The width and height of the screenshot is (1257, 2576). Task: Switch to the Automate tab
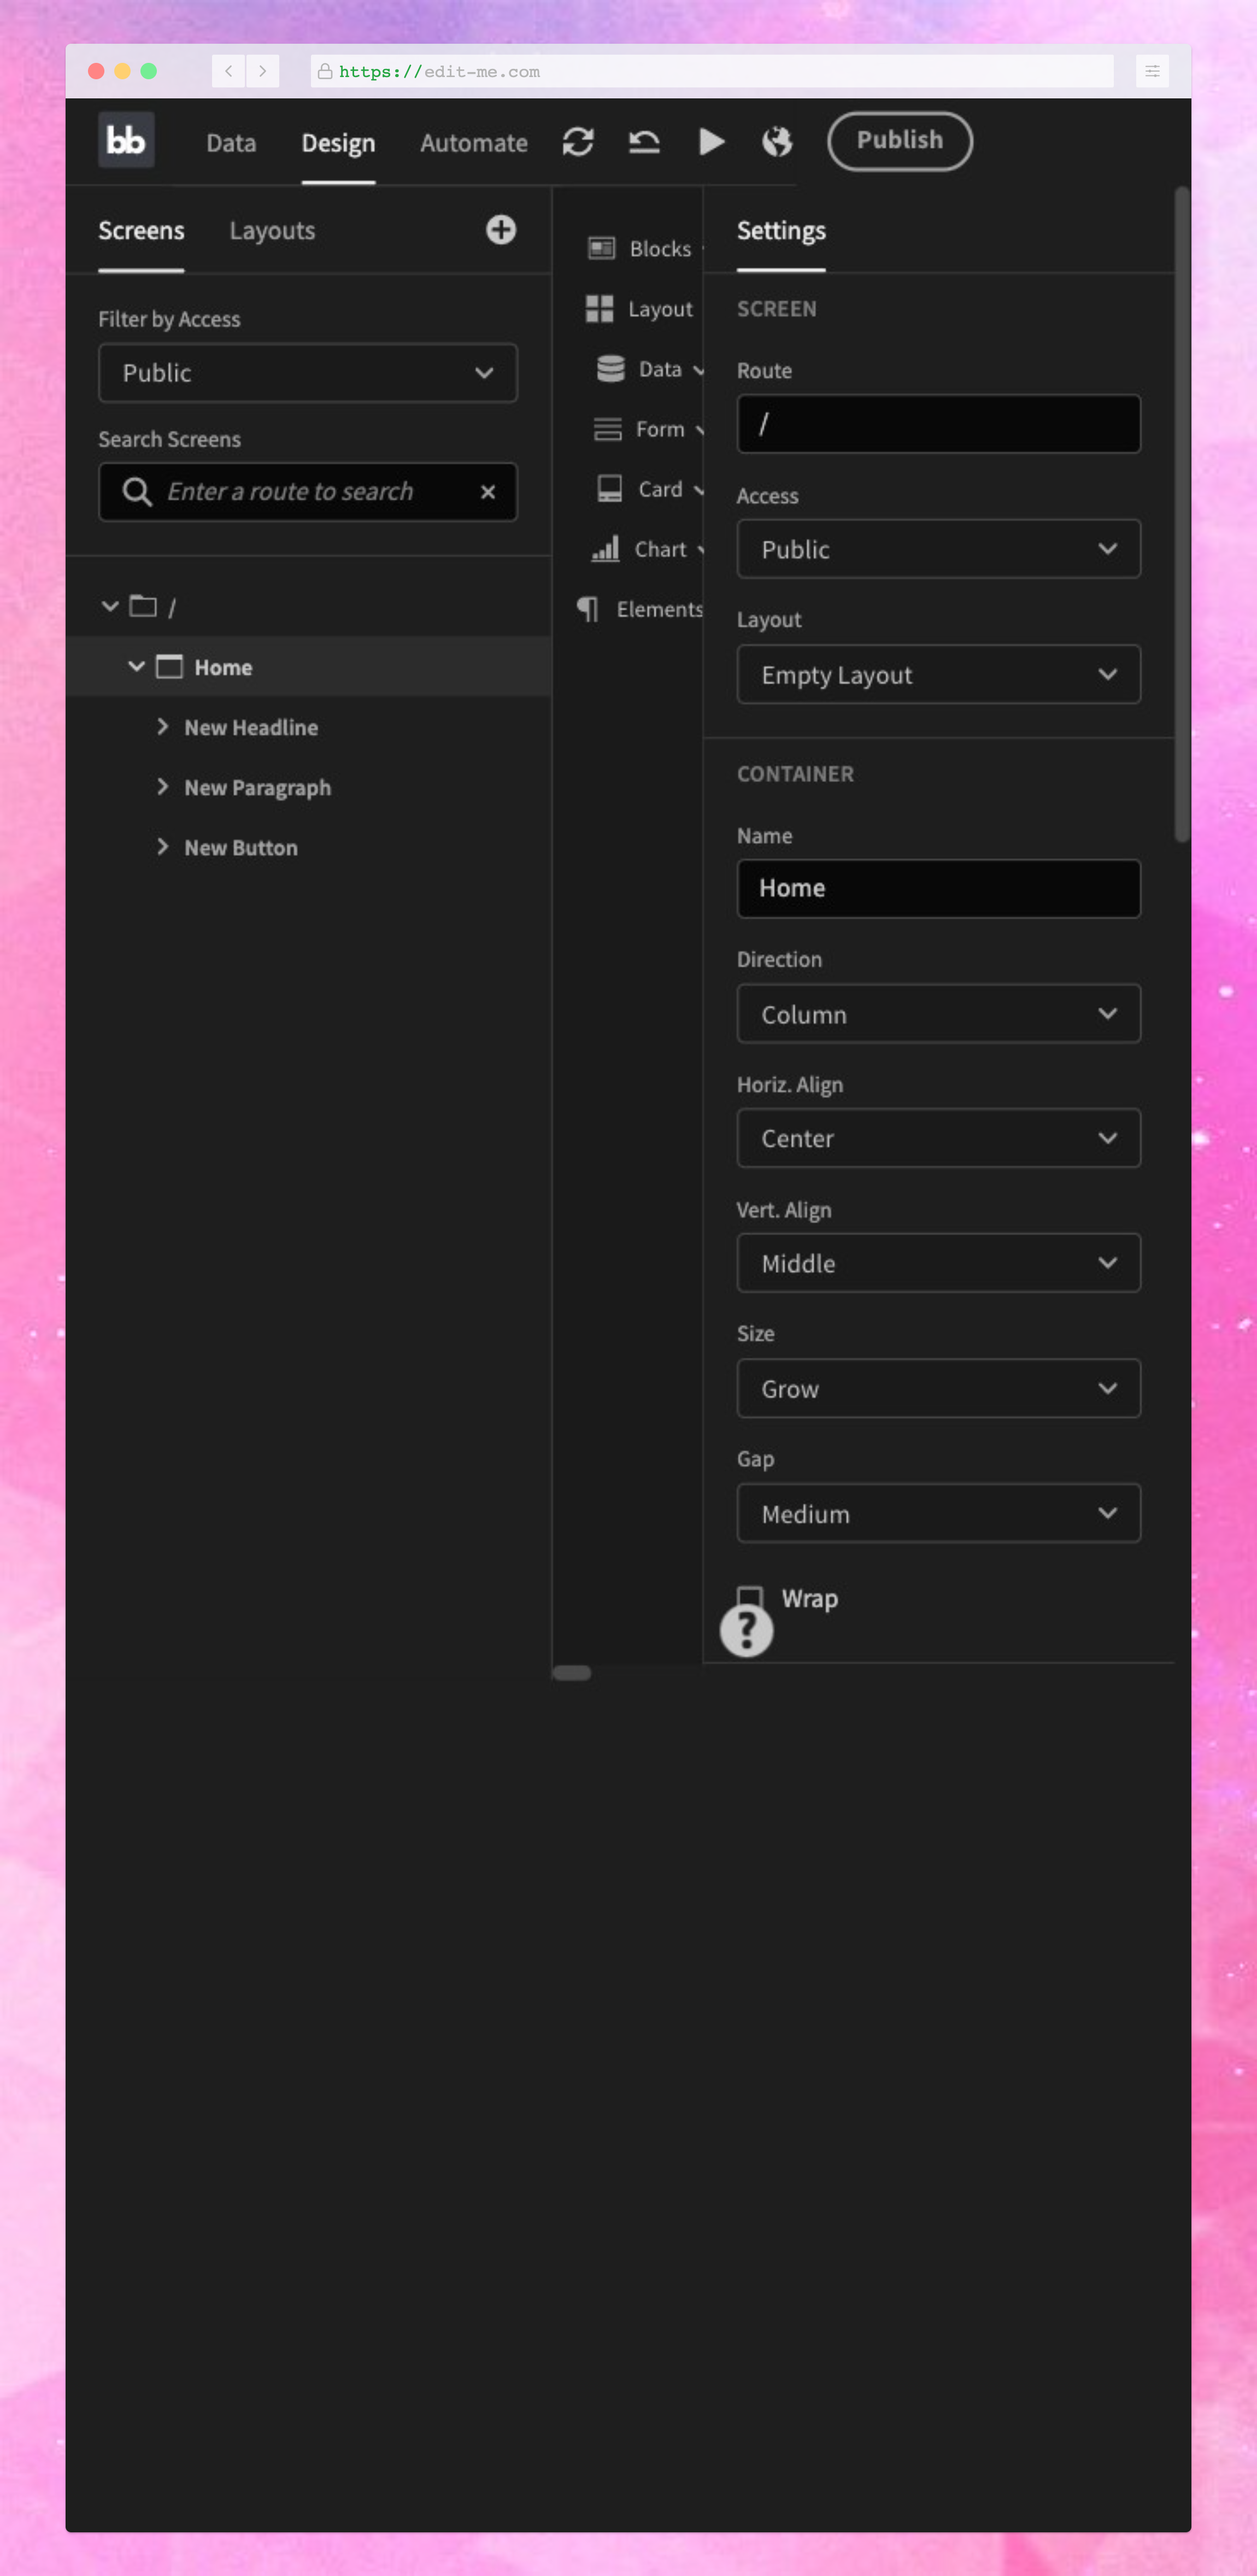tap(474, 143)
